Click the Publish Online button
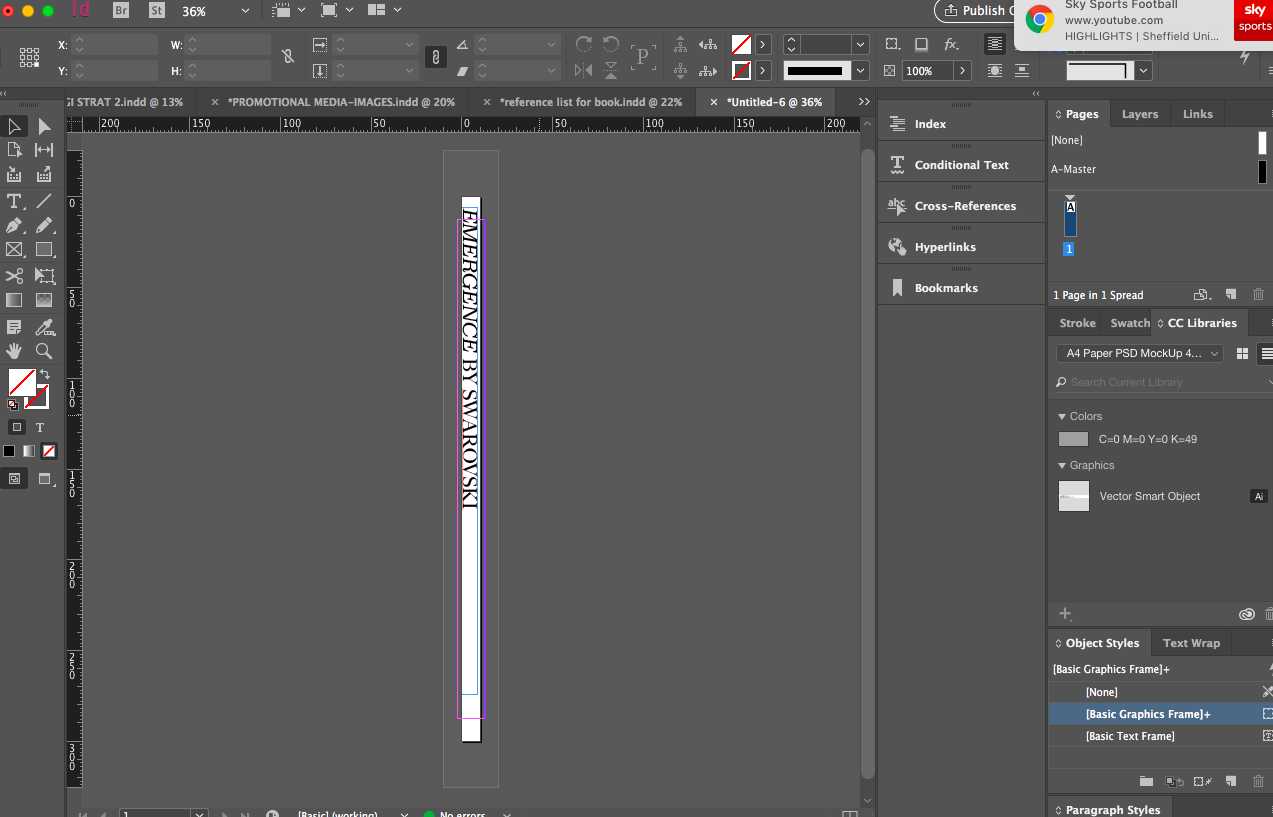Viewport: 1273px width, 817px height. click(975, 11)
